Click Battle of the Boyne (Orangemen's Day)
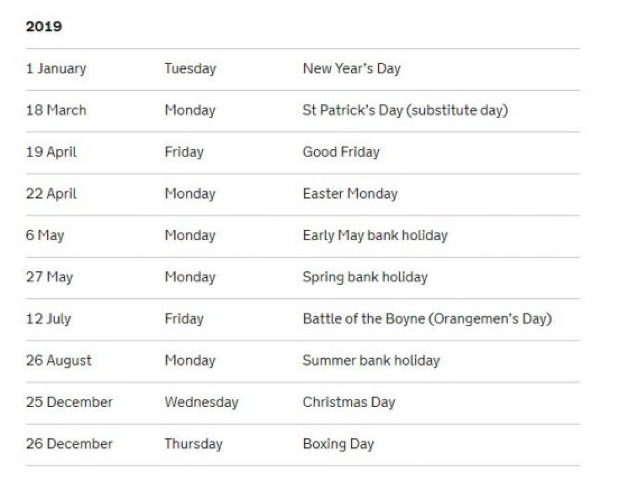This screenshot has height=481, width=628. pos(427,319)
